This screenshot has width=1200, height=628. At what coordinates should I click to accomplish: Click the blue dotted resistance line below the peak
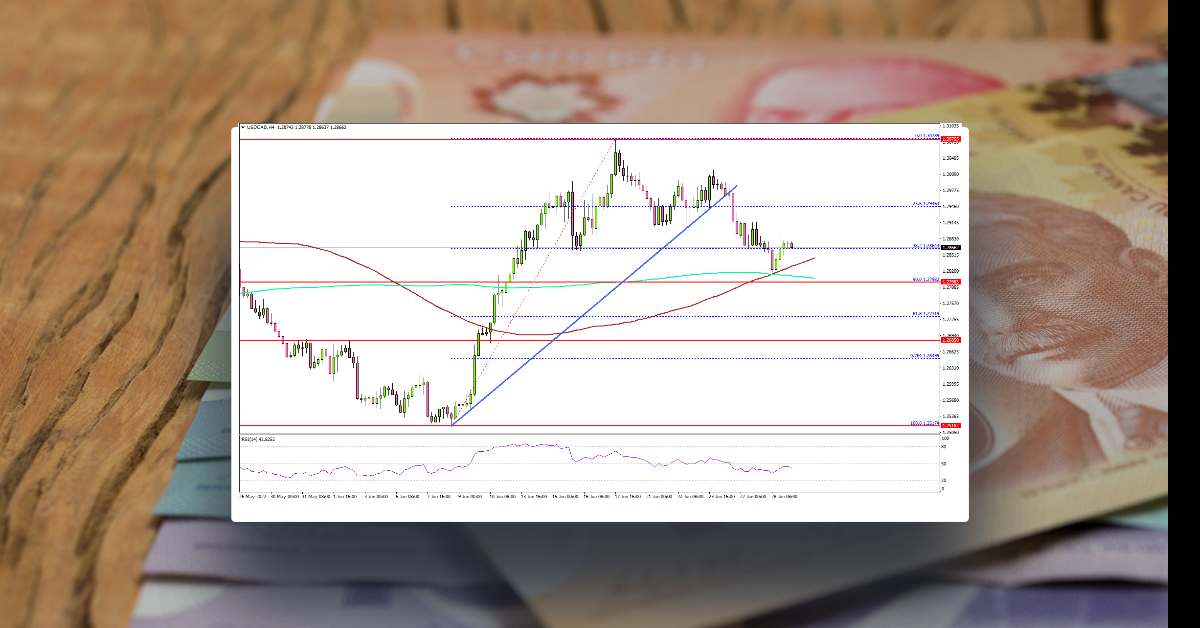pyautogui.click(x=600, y=206)
